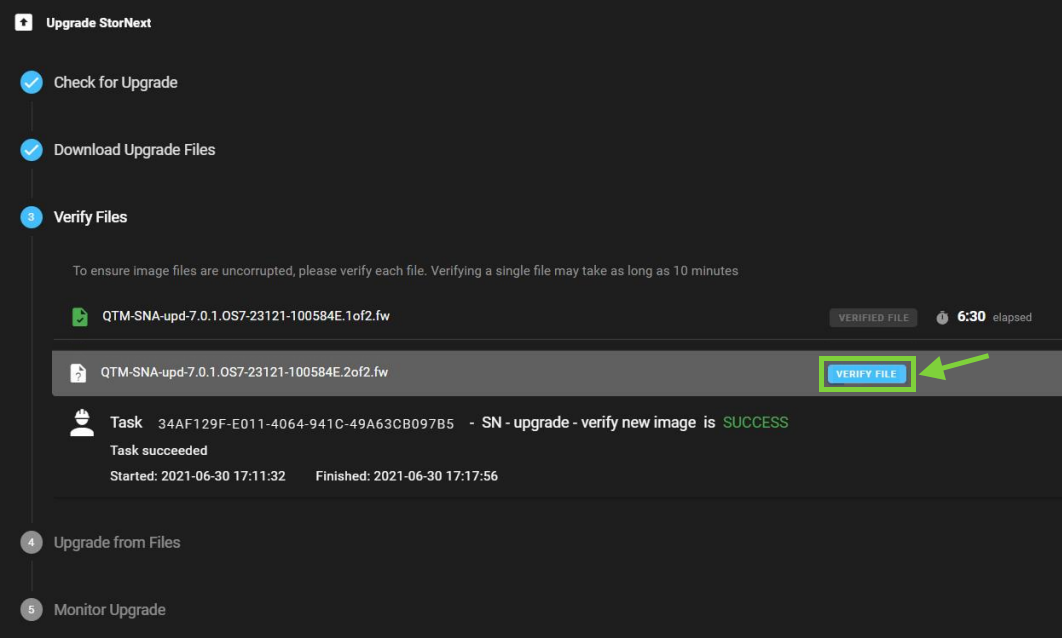
Task: Click the SN - upgrade - verify new image text
Action: [x=589, y=423]
